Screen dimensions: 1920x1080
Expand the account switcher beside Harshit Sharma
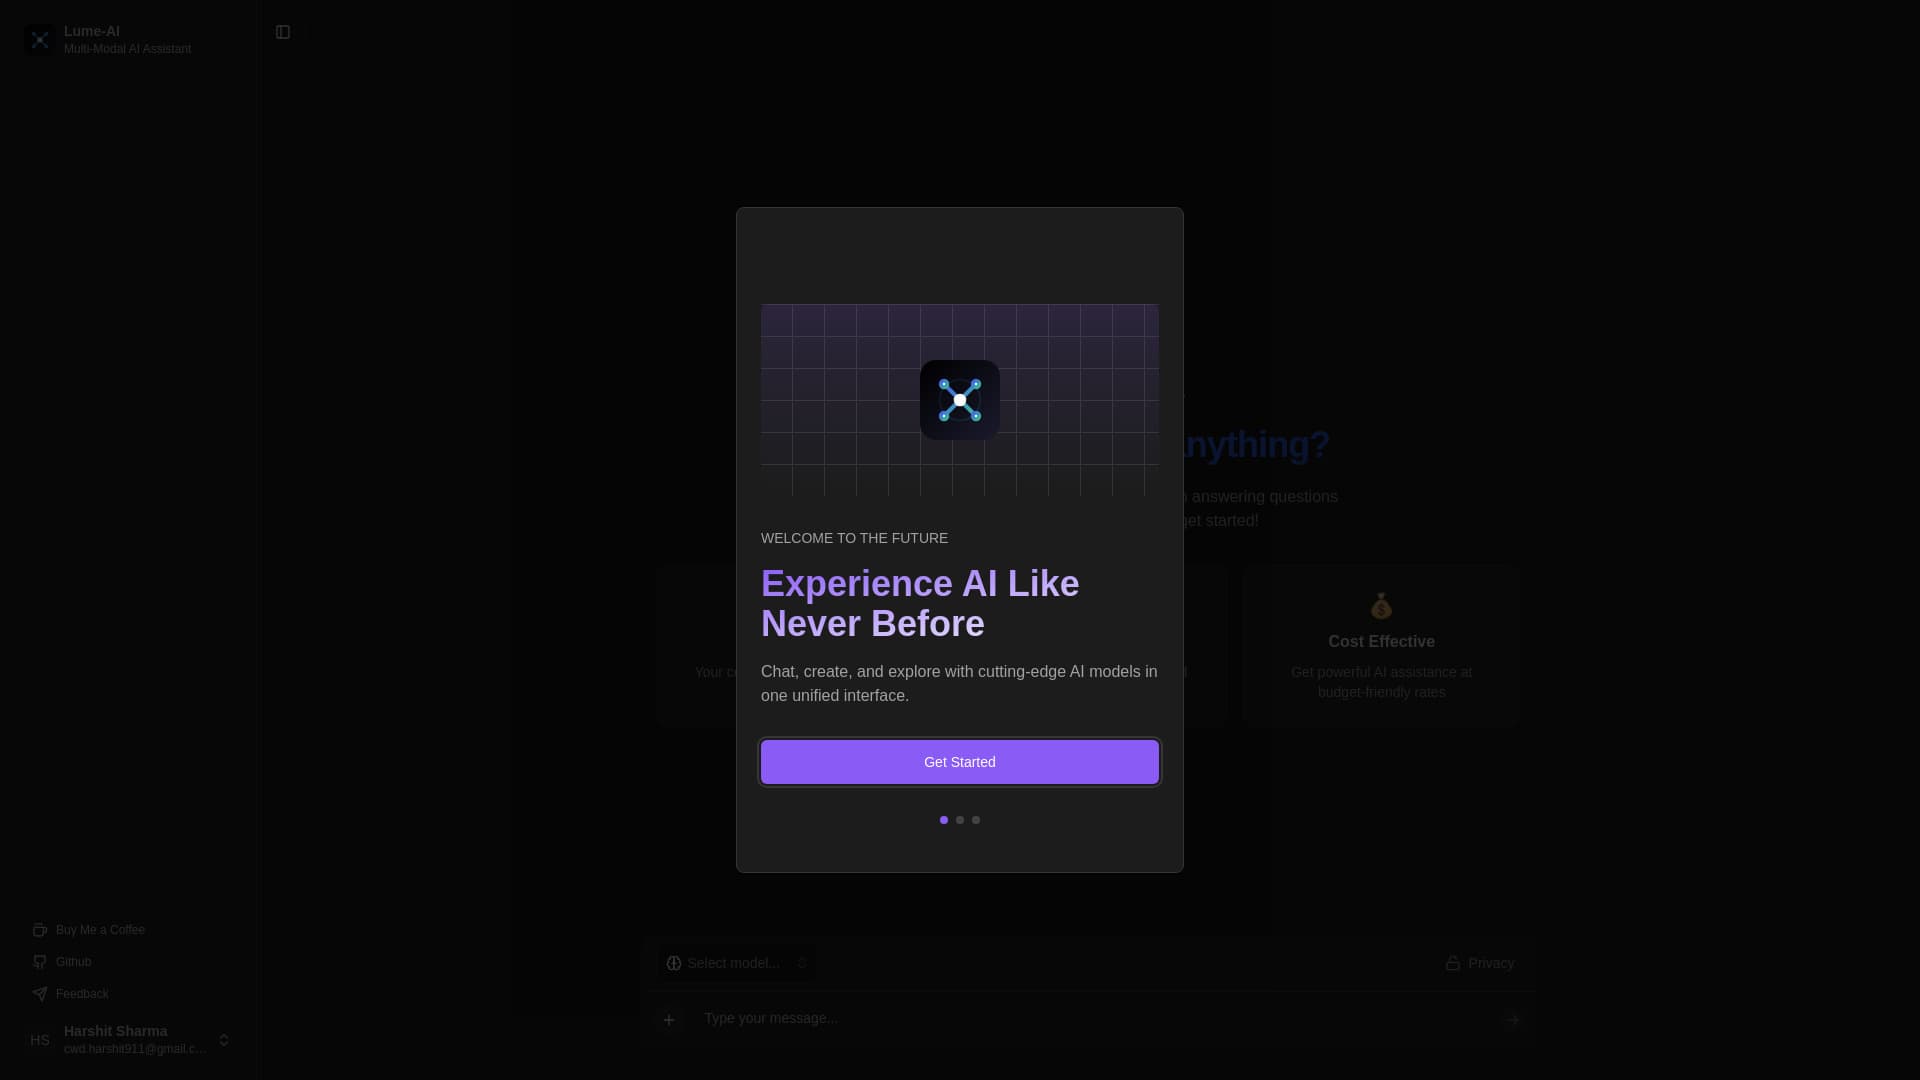click(x=225, y=1040)
